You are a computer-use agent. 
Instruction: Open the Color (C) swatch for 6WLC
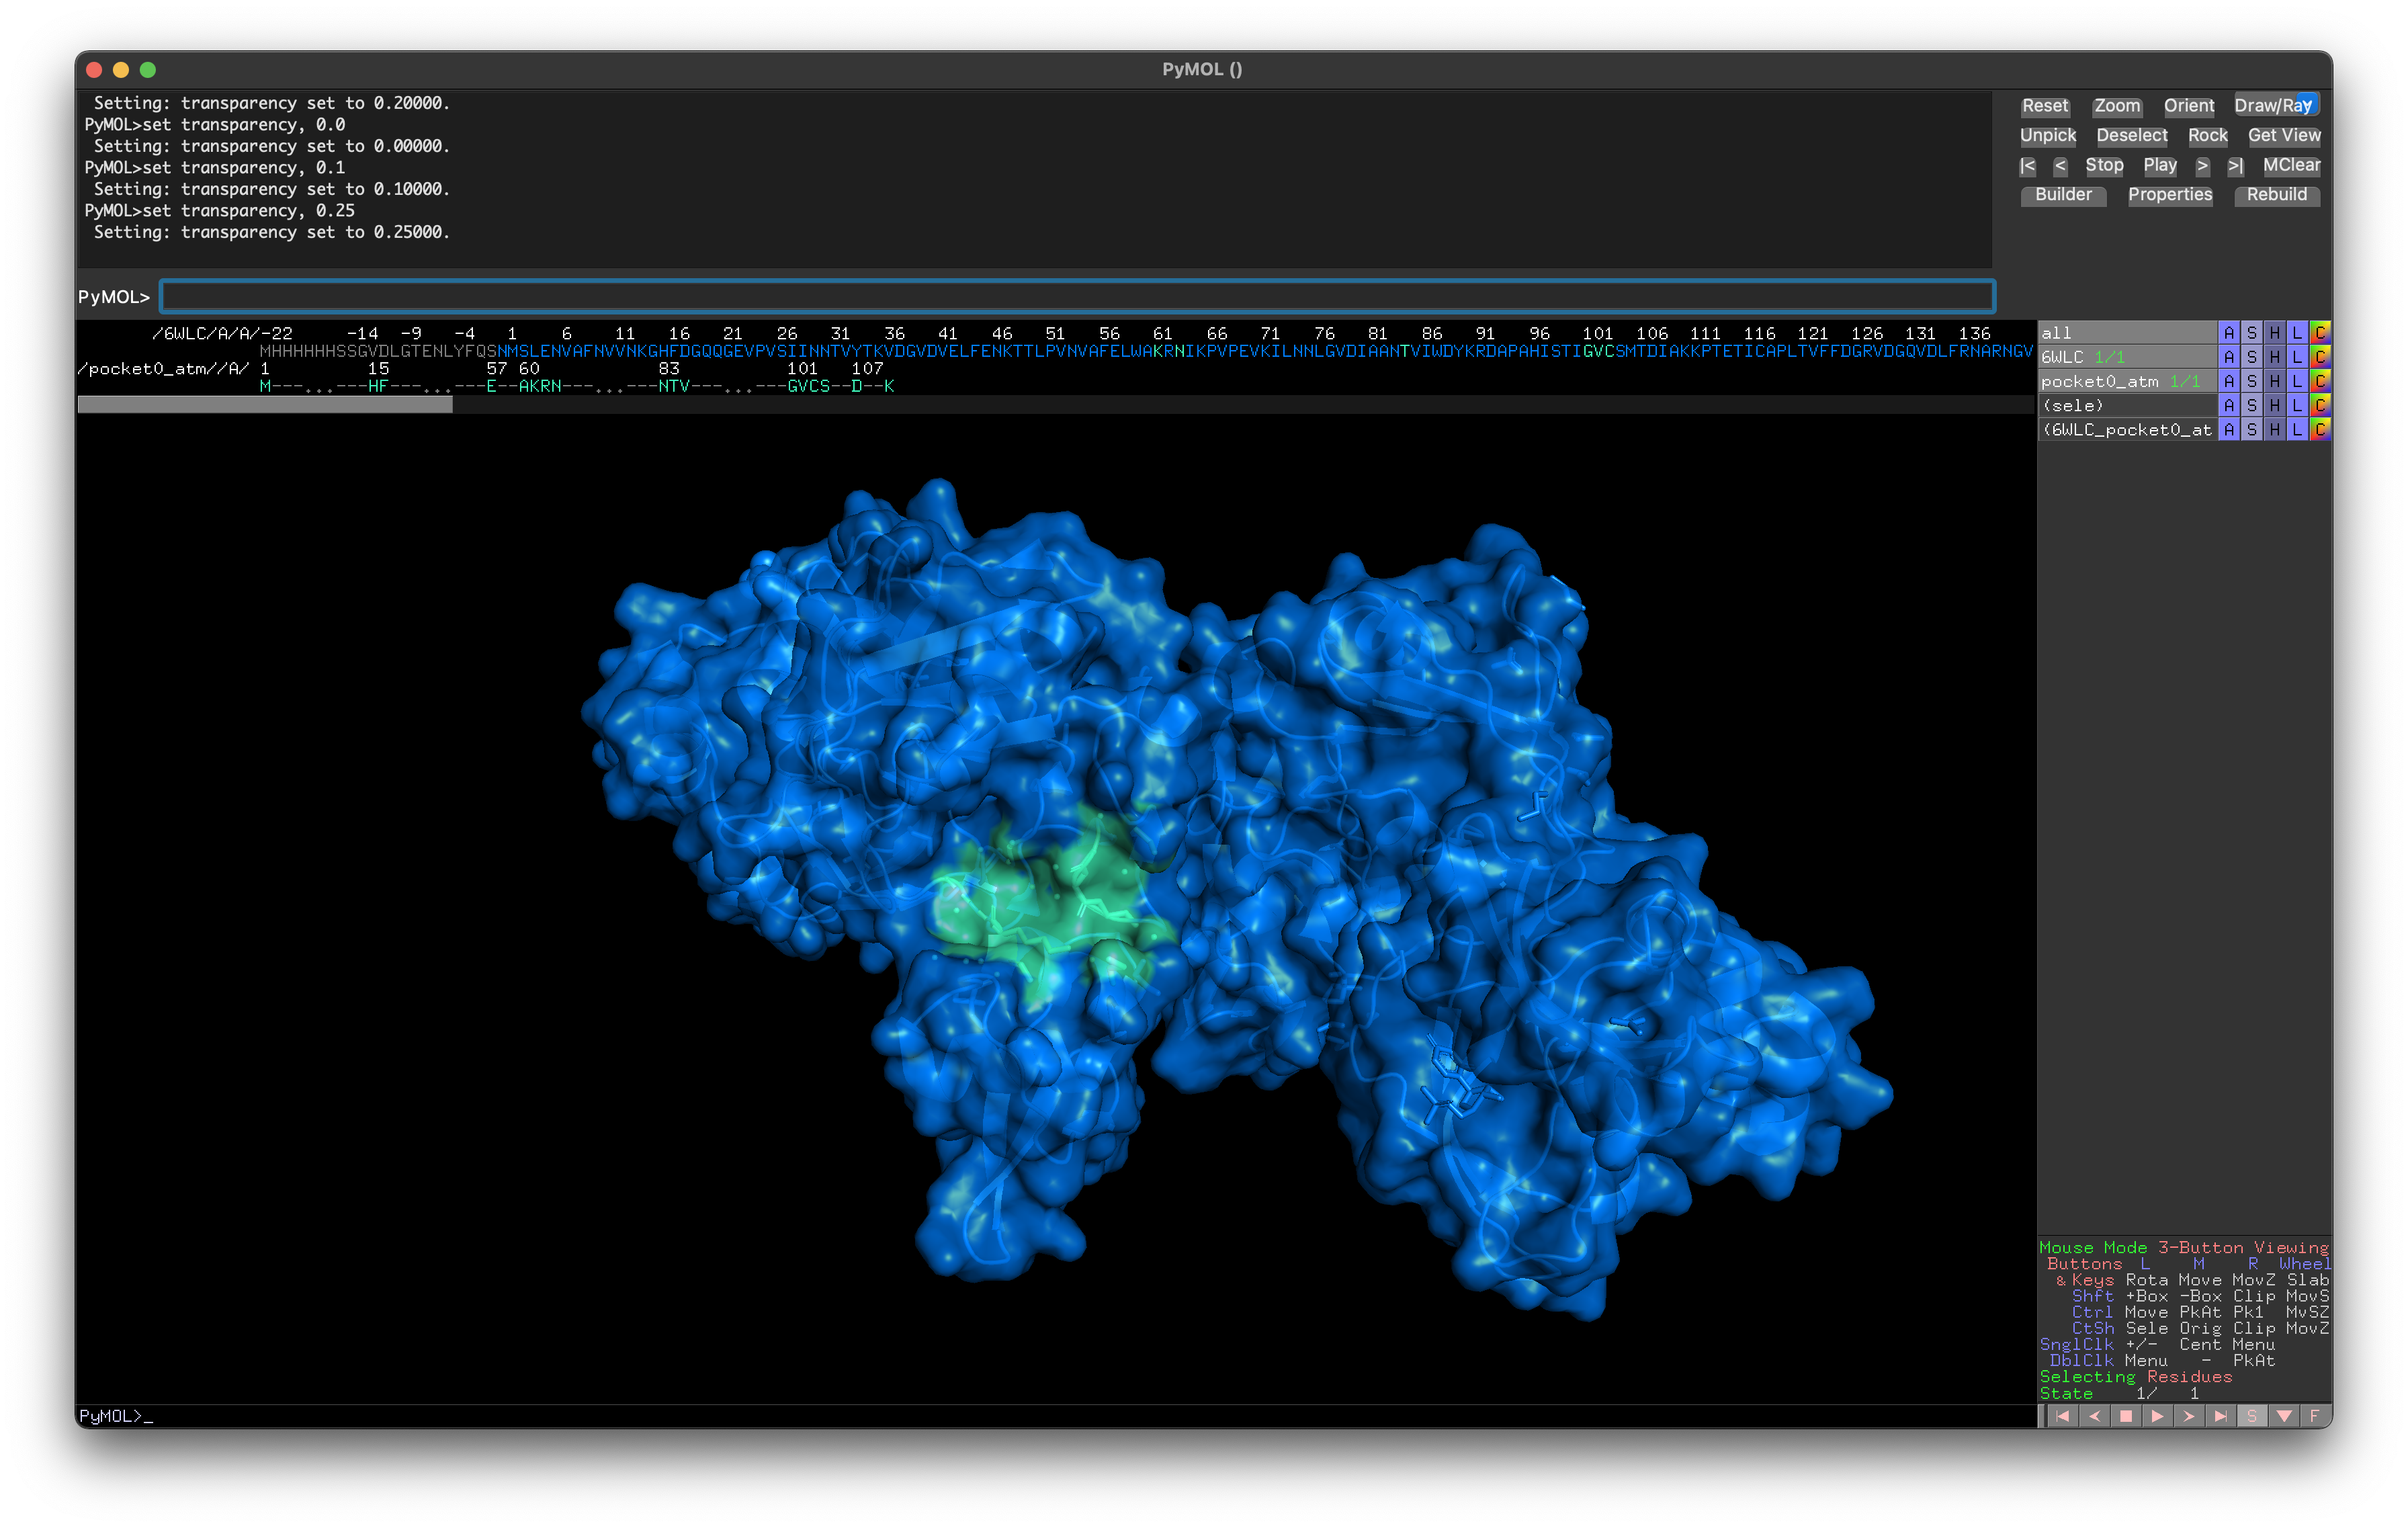pos(2320,357)
